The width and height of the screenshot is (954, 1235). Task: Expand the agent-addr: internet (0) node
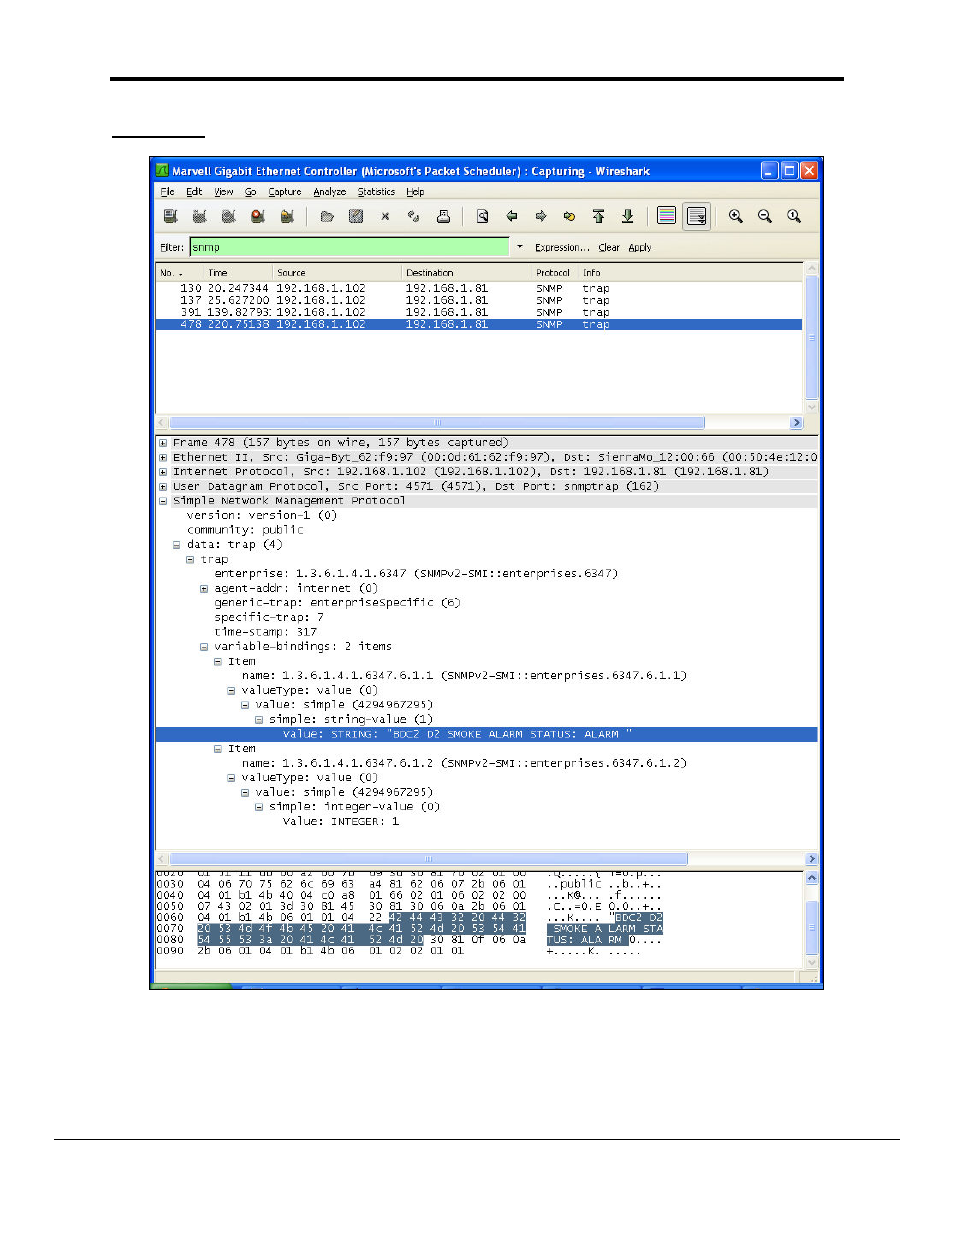pos(204,589)
